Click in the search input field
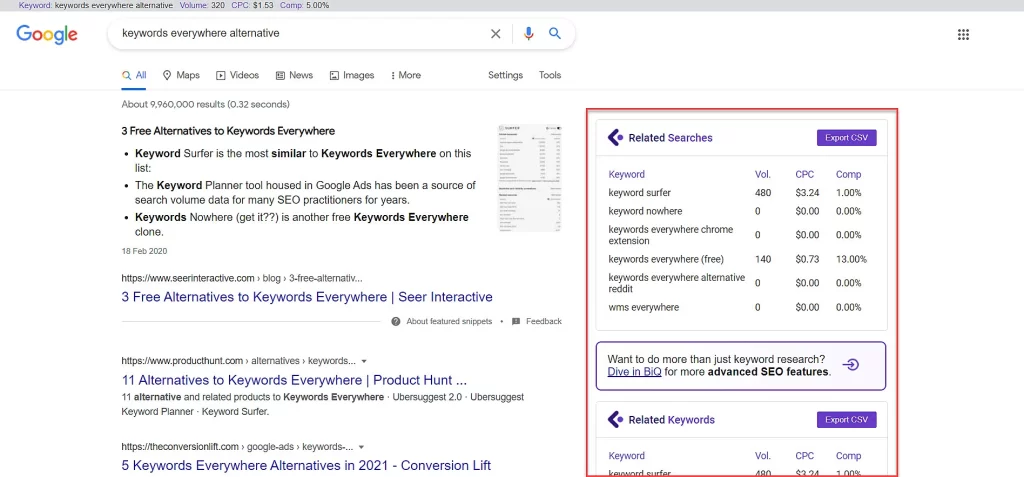The image size is (1024, 477). 300,33
